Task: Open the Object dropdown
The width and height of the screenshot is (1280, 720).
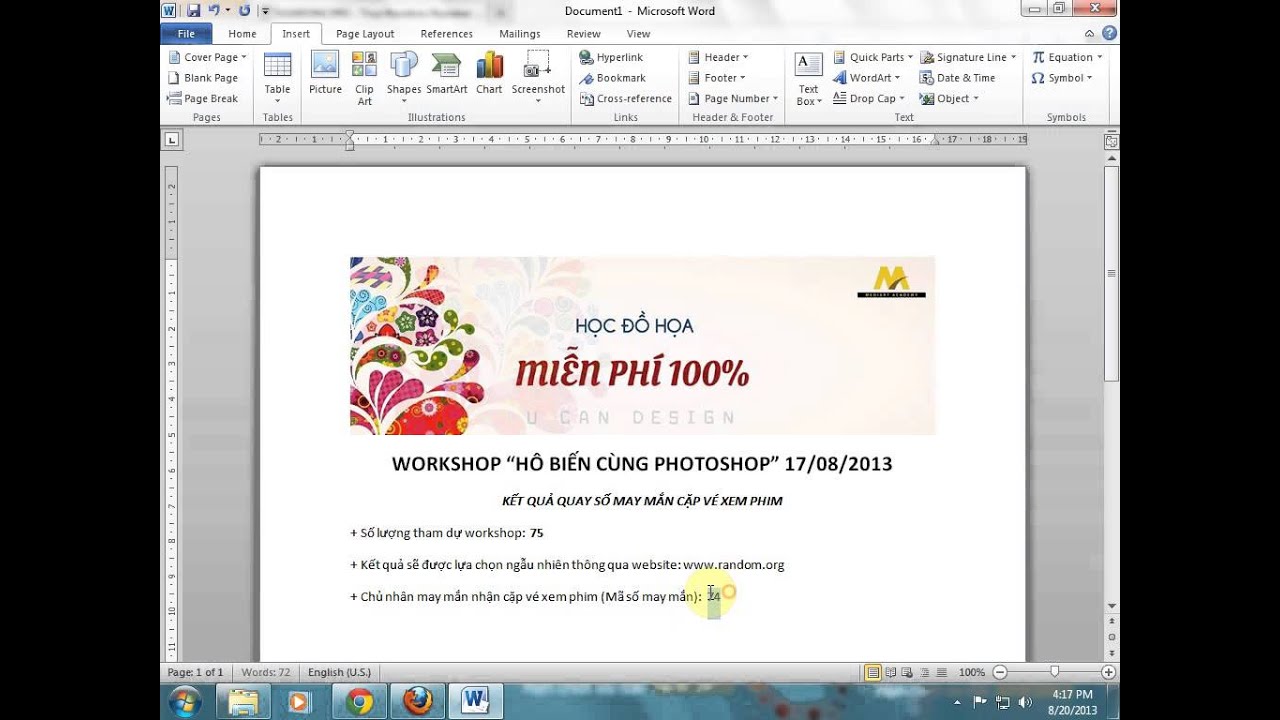Action: pyautogui.click(x=949, y=99)
